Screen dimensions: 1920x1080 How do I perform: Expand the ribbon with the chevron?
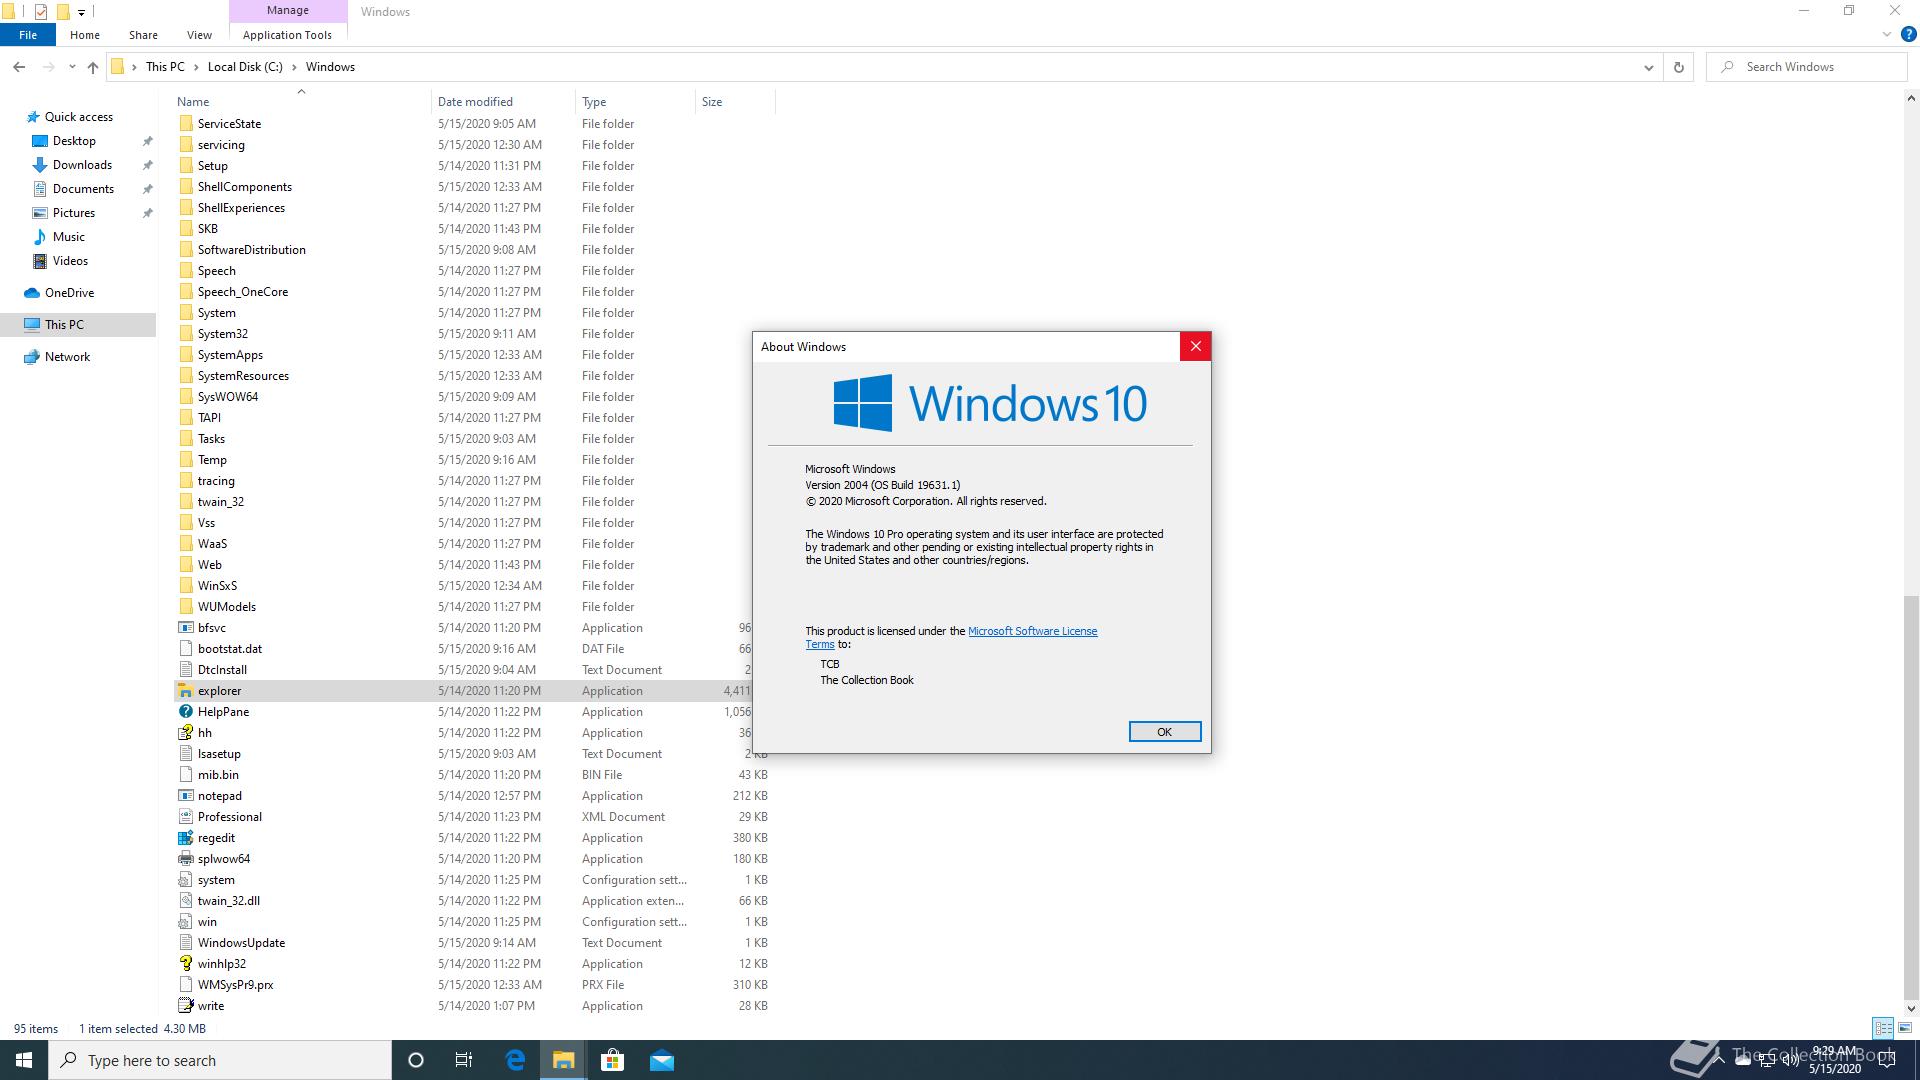1886,35
